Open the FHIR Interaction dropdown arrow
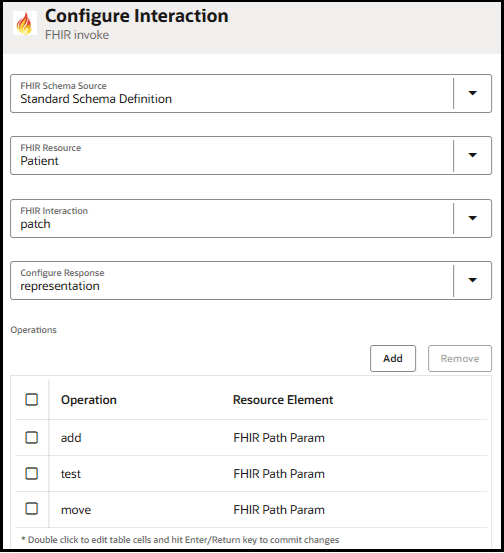Screen dimensions: 504x553 tap(472, 218)
